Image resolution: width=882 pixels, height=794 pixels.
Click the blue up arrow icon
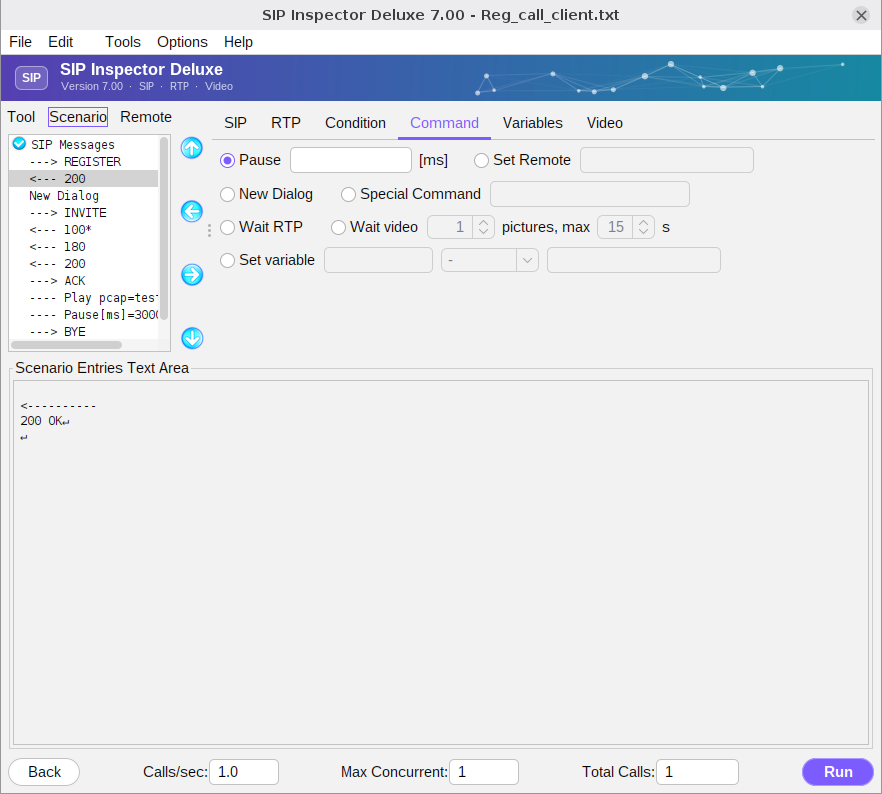point(192,148)
